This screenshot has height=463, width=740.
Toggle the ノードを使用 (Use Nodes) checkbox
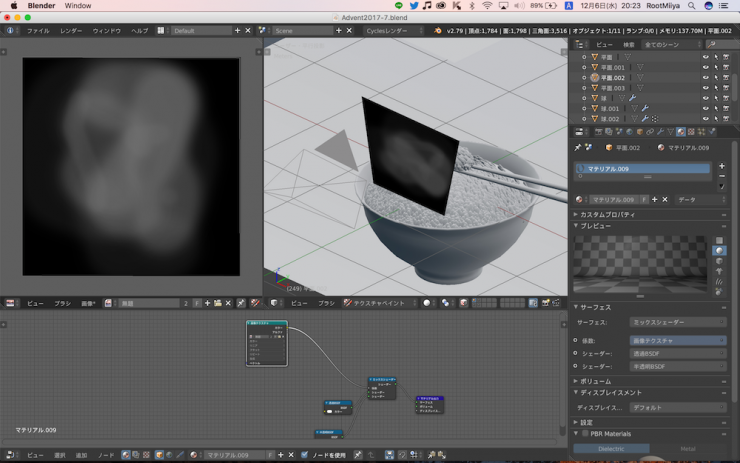point(304,455)
